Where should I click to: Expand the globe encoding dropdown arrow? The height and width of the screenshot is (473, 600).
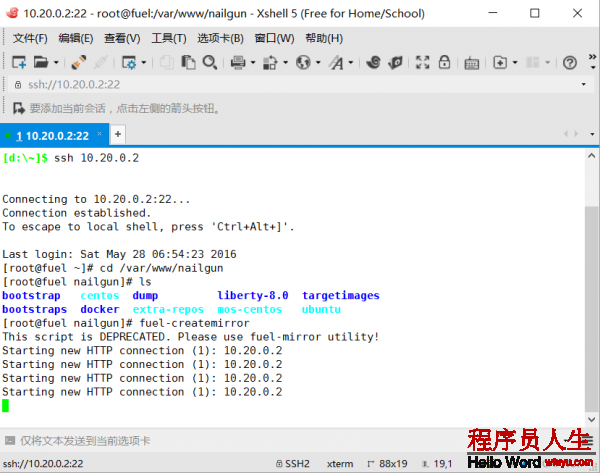318,62
